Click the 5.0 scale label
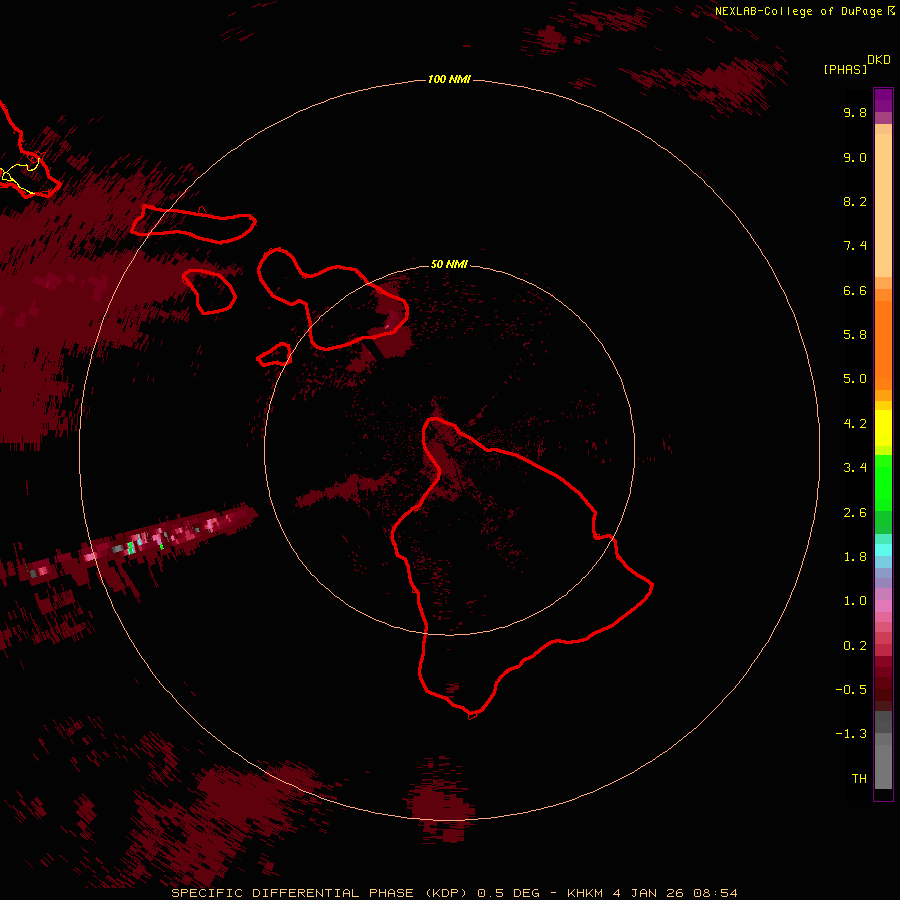Viewport: 900px width, 900px height. point(855,379)
